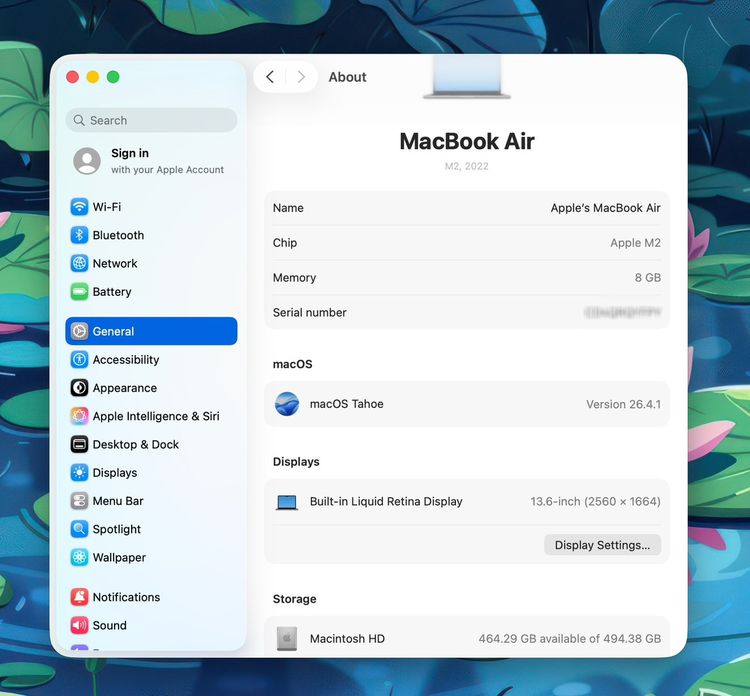Click the yellow minimize window button
The image size is (750, 696).
[x=93, y=77]
